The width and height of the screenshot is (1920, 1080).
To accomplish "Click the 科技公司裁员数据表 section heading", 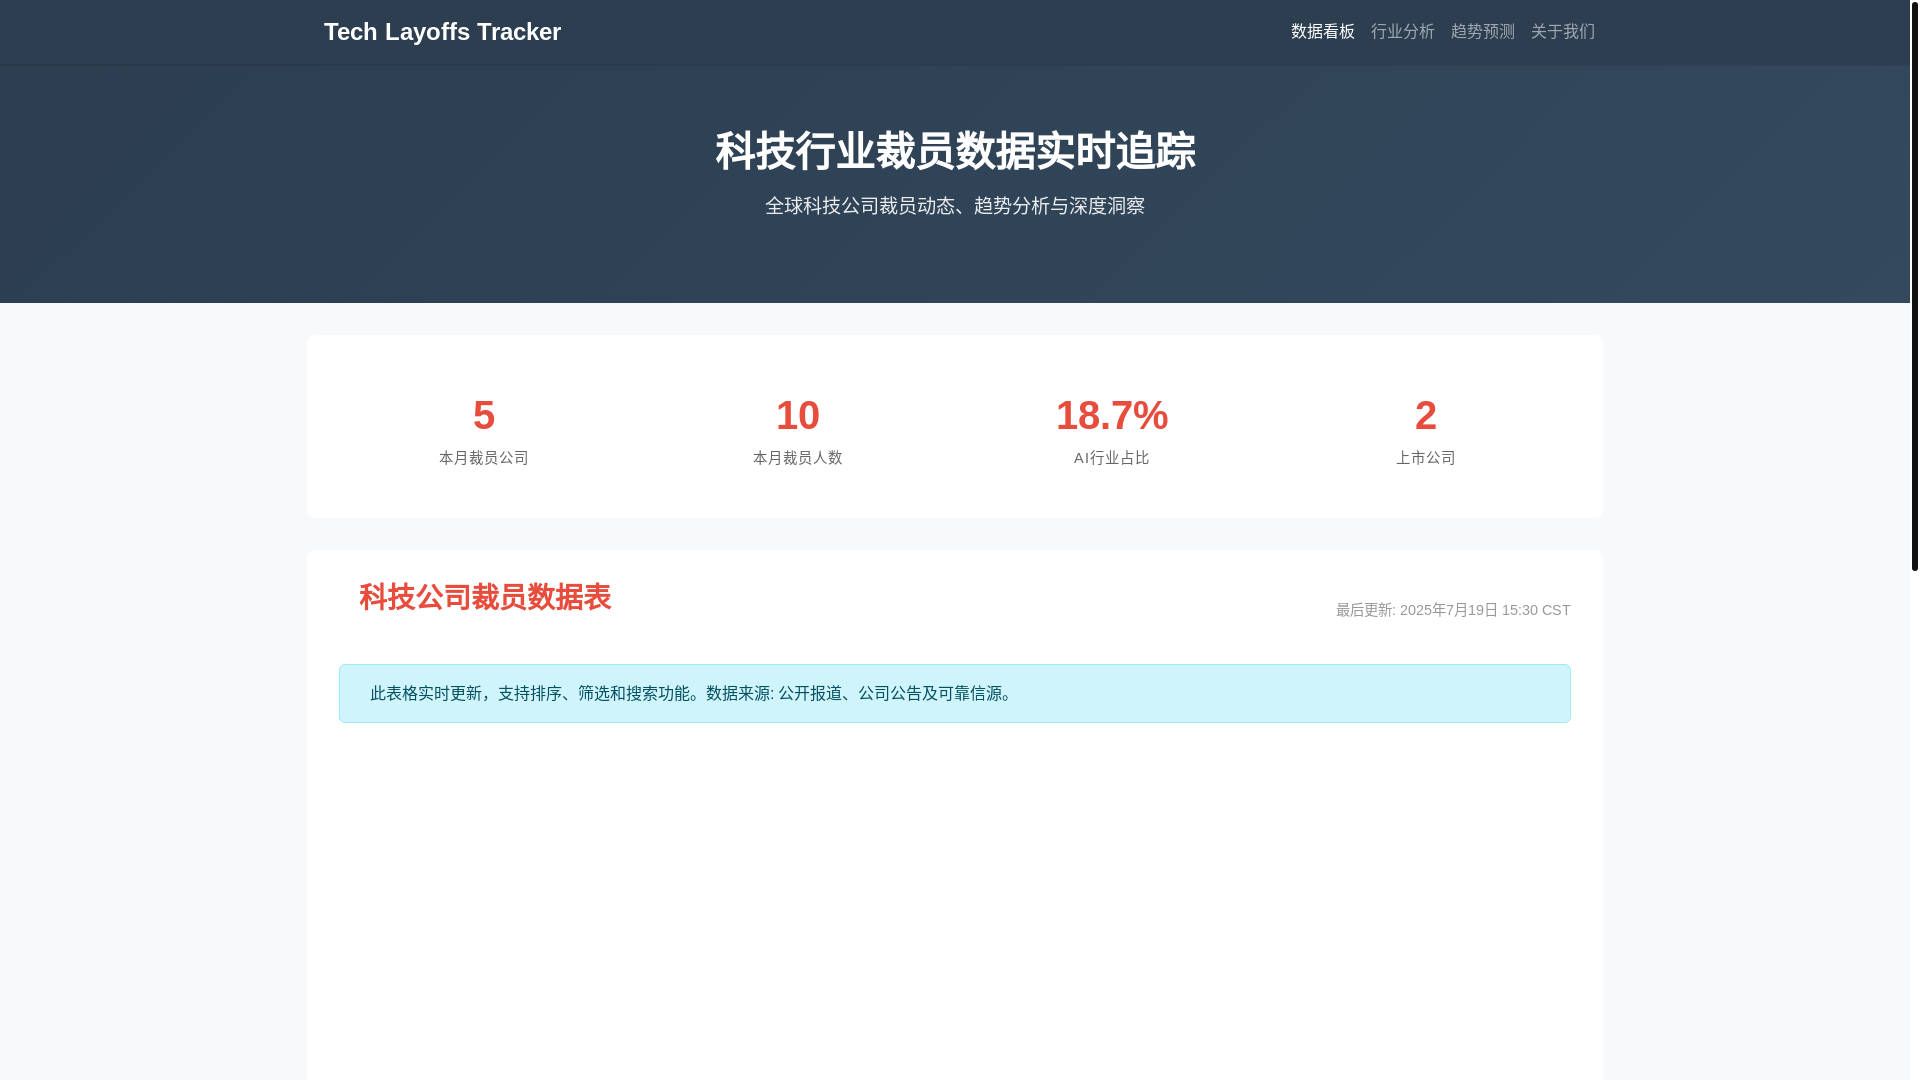I will (485, 597).
